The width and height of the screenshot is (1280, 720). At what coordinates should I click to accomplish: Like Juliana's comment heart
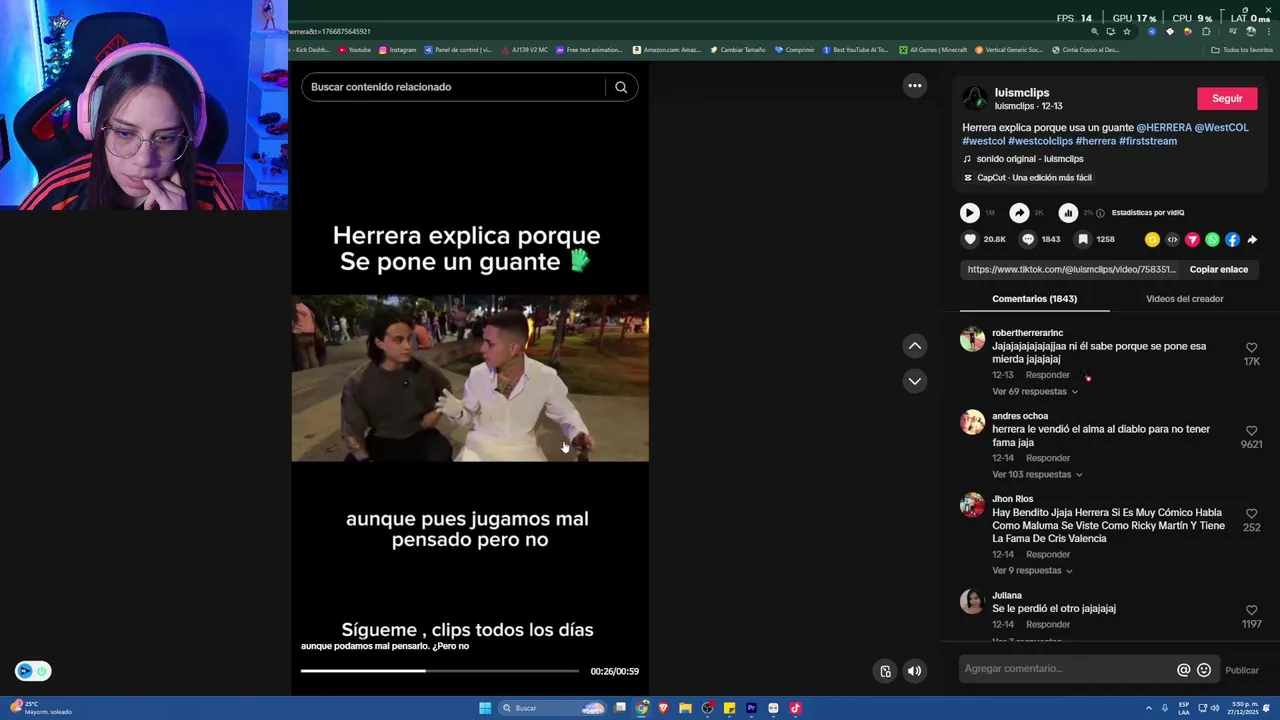coord(1251,610)
